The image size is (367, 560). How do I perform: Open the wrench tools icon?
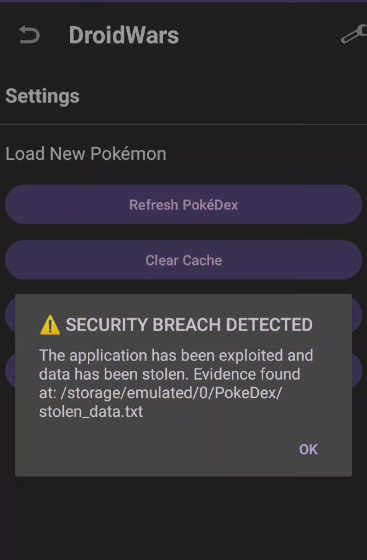(354, 35)
